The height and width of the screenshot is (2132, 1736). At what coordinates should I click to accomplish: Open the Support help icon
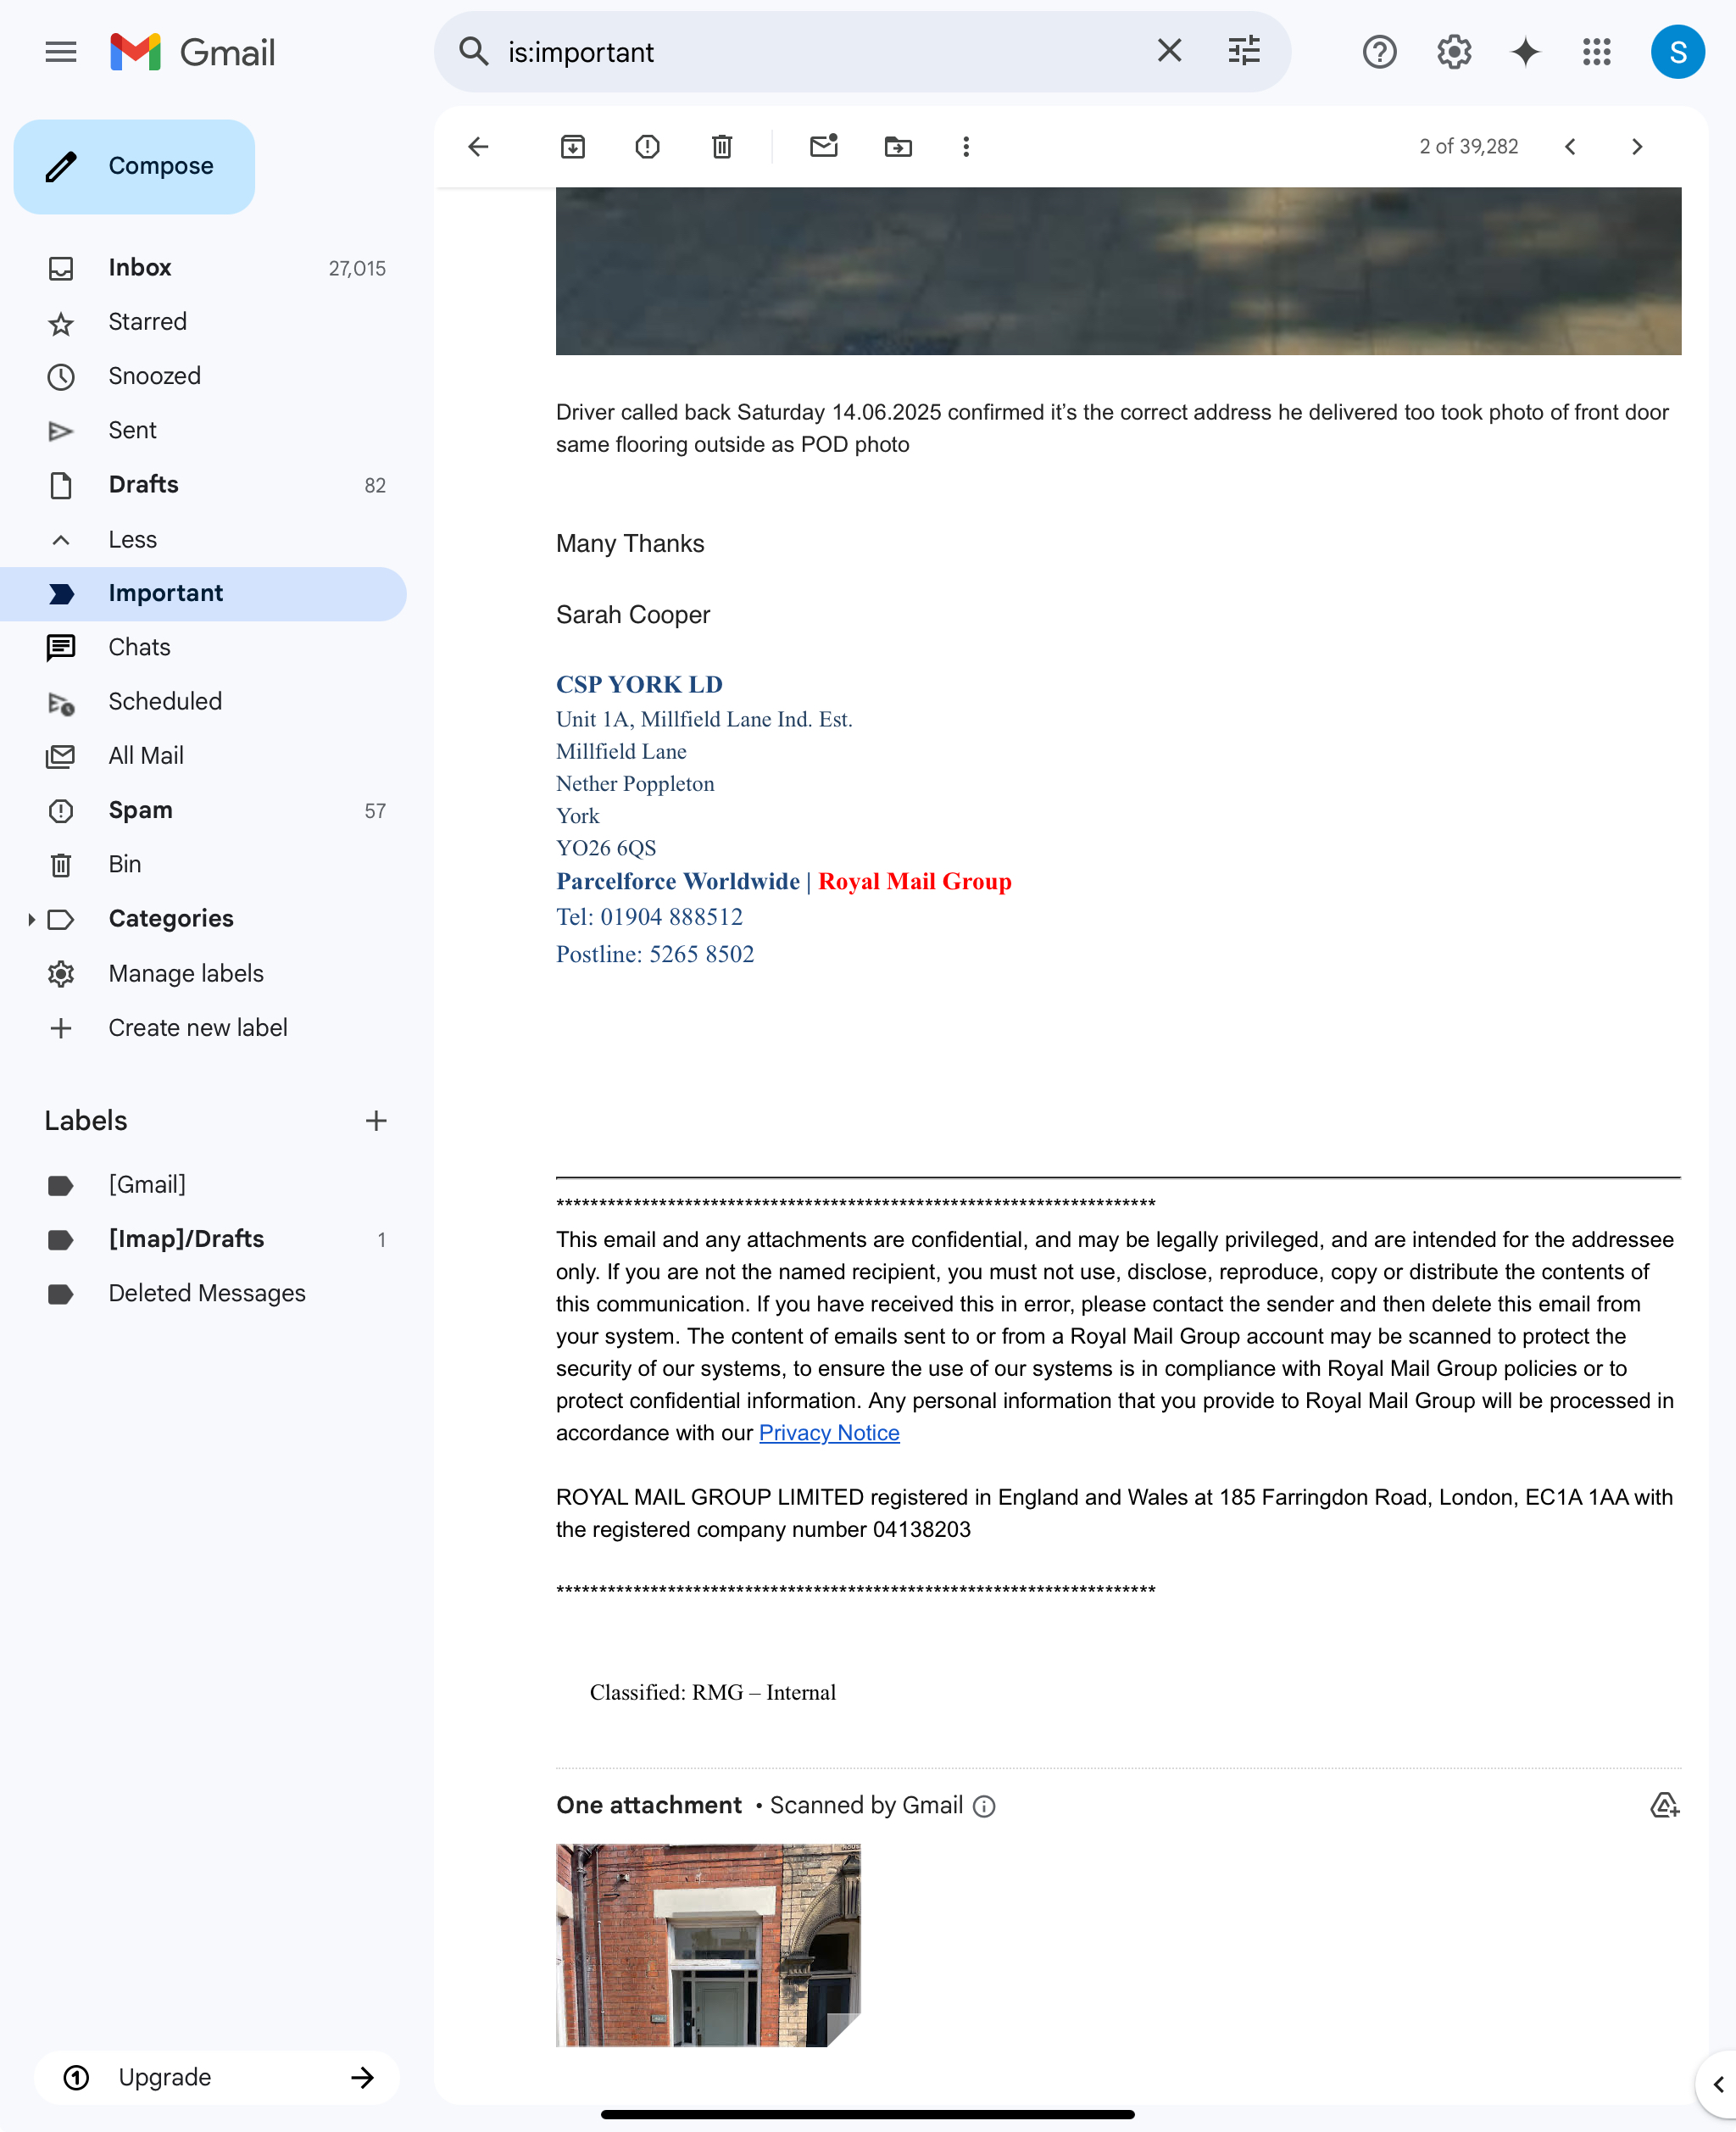pos(1379,52)
